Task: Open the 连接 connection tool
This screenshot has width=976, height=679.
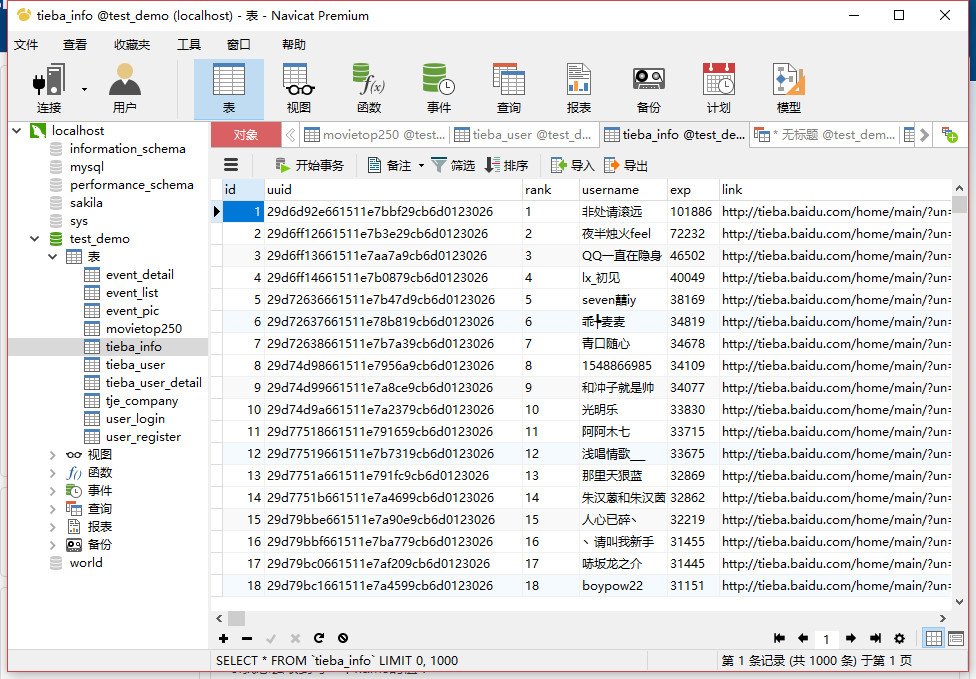Action: [49, 88]
